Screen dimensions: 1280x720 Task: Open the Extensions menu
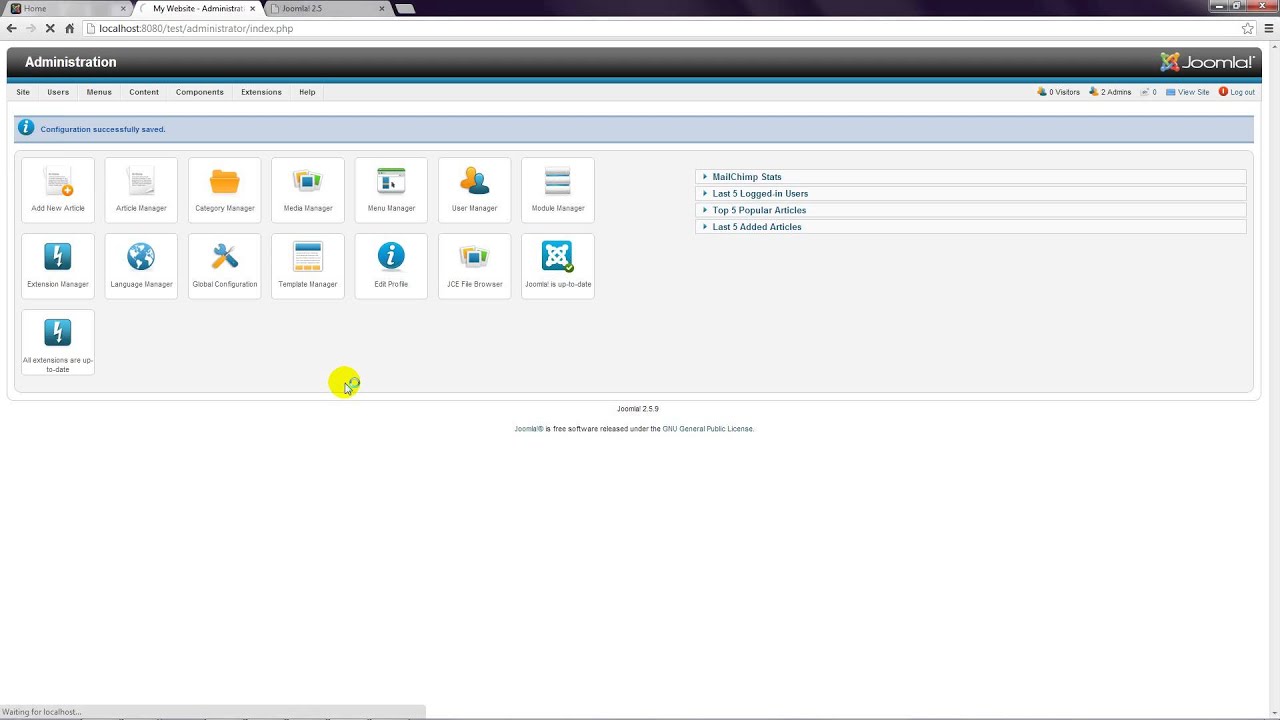pyautogui.click(x=261, y=92)
